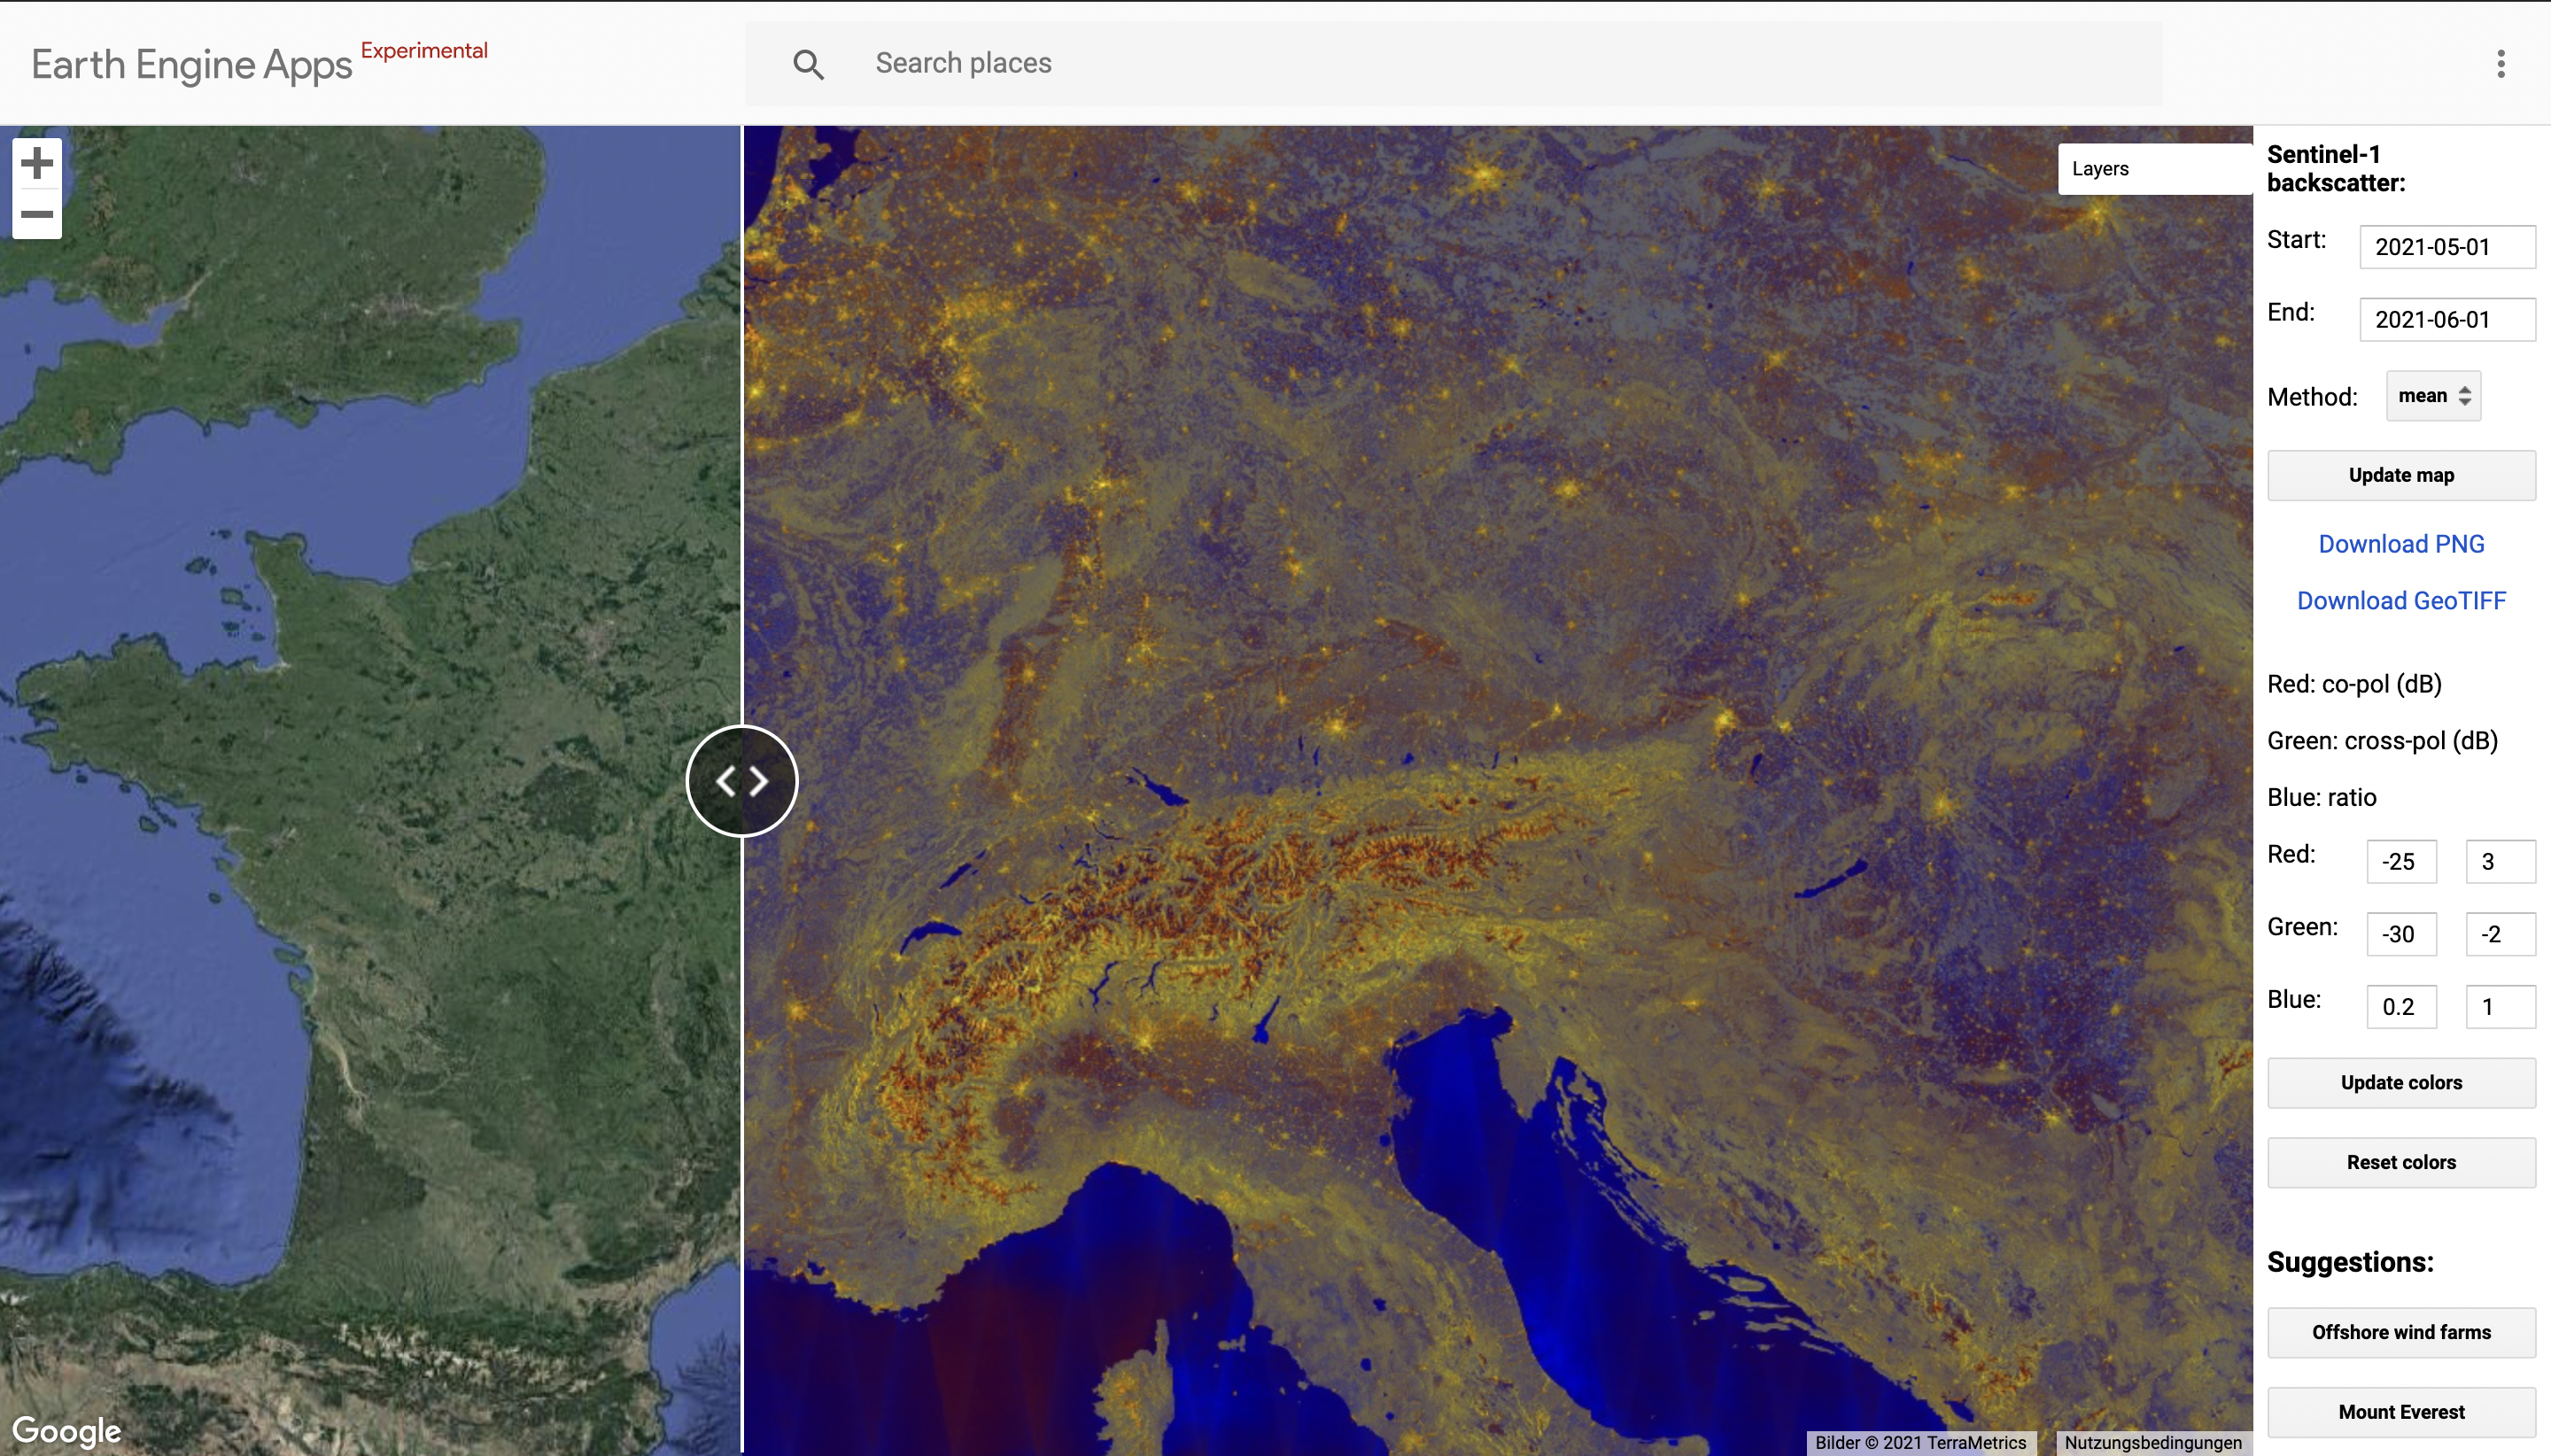Screen dimensions: 2551x1456
Task: Click the Download GeoTIFF link
Action: point(2400,601)
